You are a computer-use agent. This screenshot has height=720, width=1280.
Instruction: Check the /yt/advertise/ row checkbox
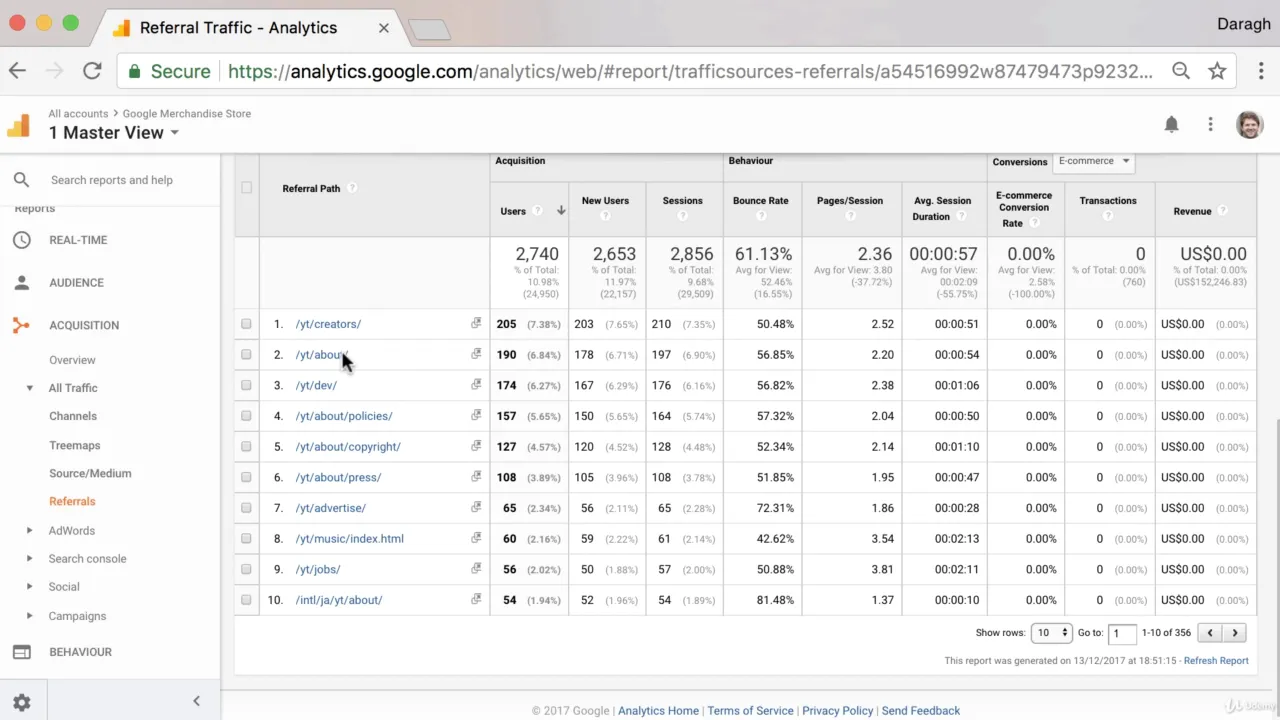(246, 508)
